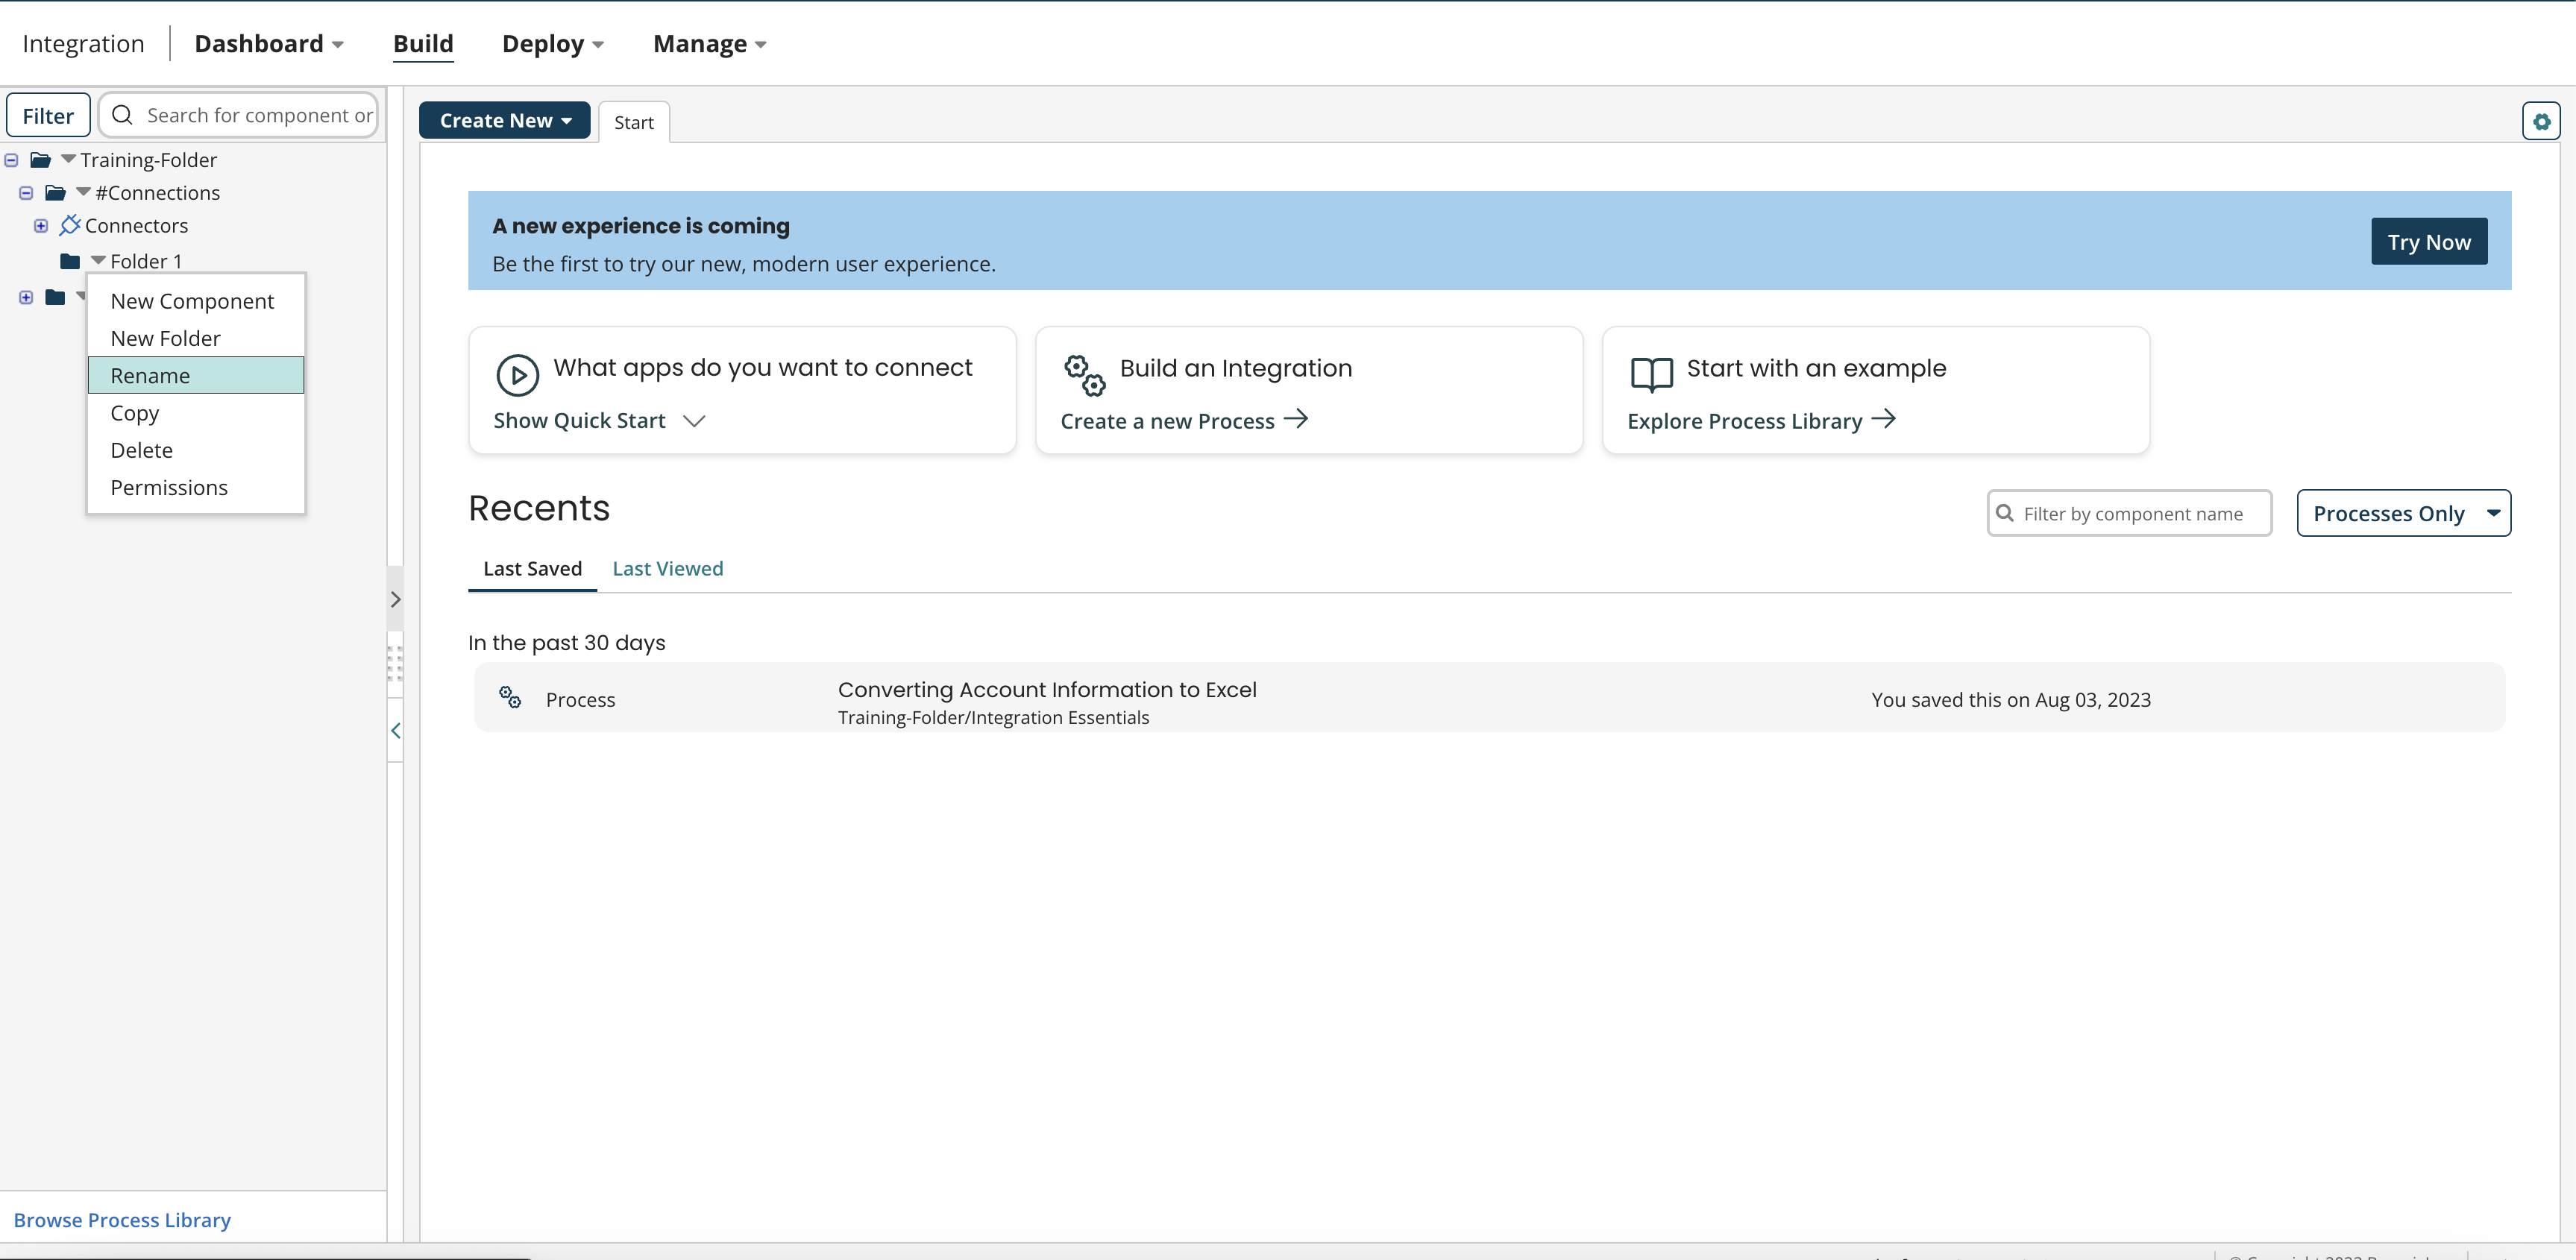Switch to the Last Viewed tab
This screenshot has height=1260, width=2576.
coord(667,568)
